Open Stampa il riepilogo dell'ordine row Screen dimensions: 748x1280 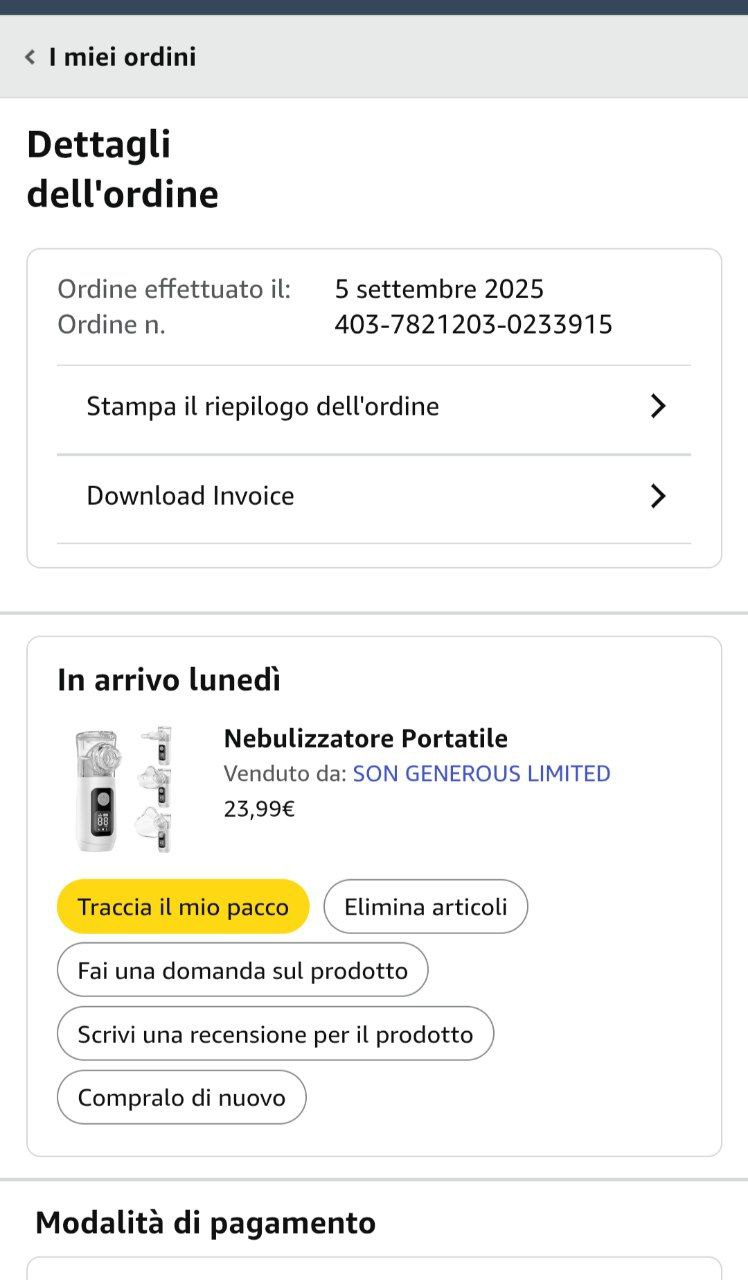pyautogui.click(x=262, y=407)
